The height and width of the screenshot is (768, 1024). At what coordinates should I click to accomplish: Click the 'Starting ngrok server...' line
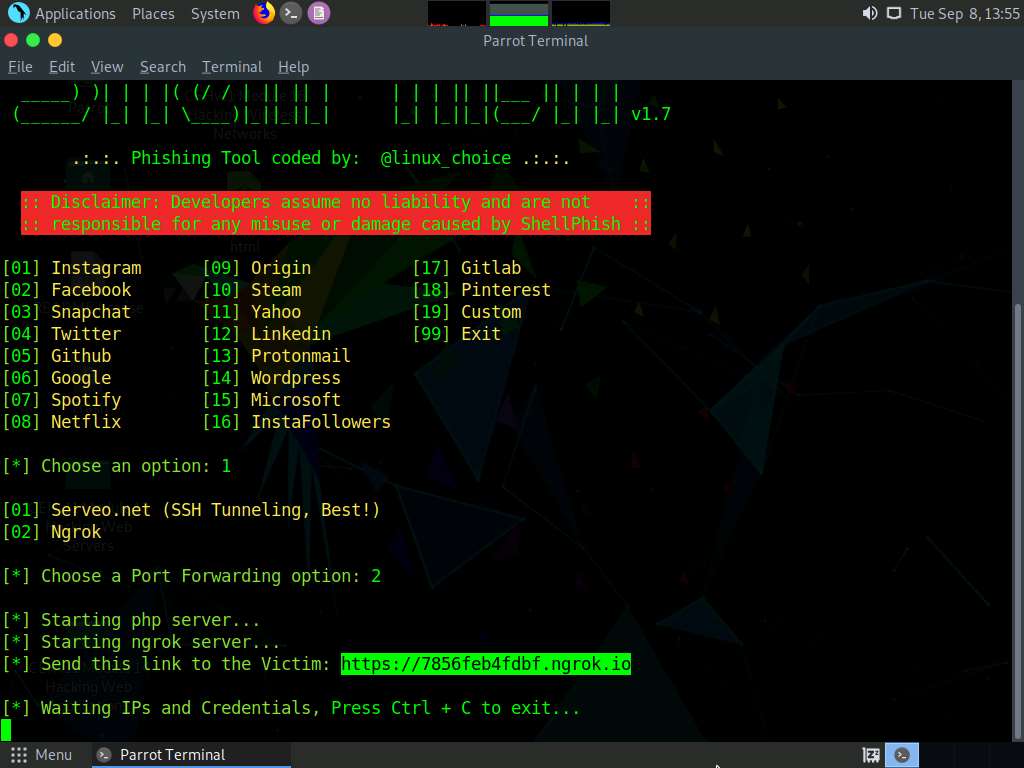click(x=142, y=642)
